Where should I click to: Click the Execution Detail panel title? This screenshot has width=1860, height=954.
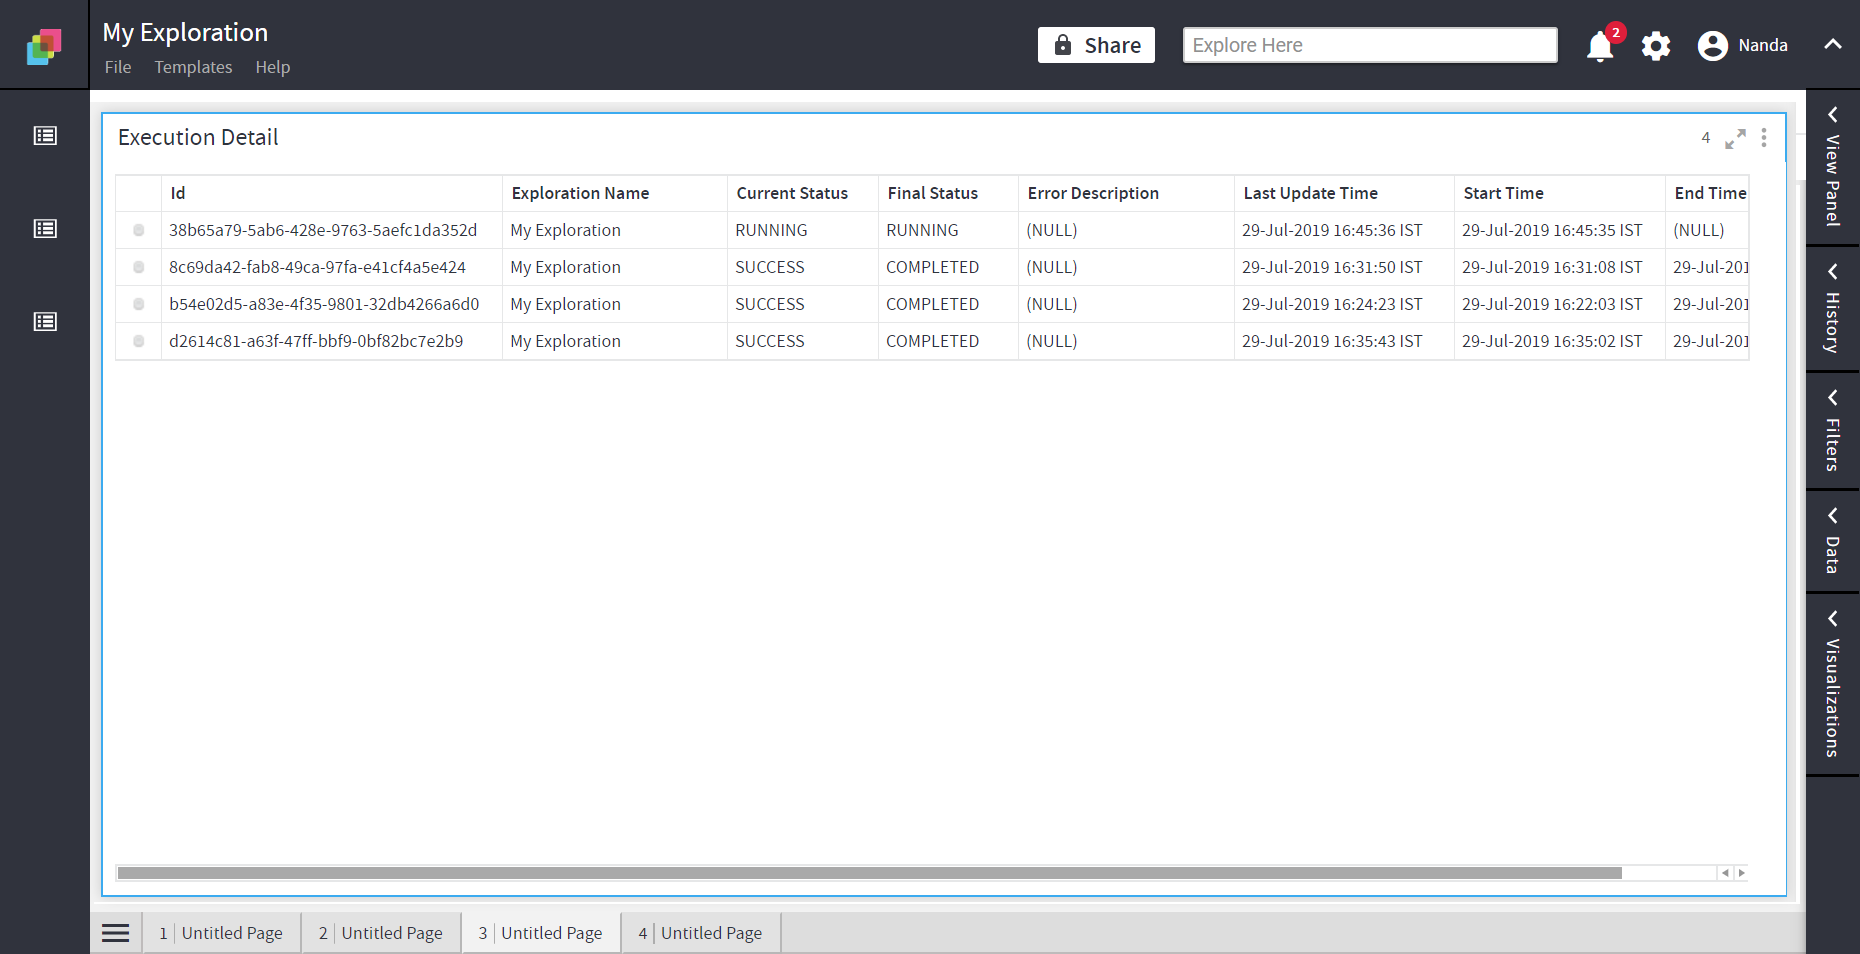click(198, 138)
